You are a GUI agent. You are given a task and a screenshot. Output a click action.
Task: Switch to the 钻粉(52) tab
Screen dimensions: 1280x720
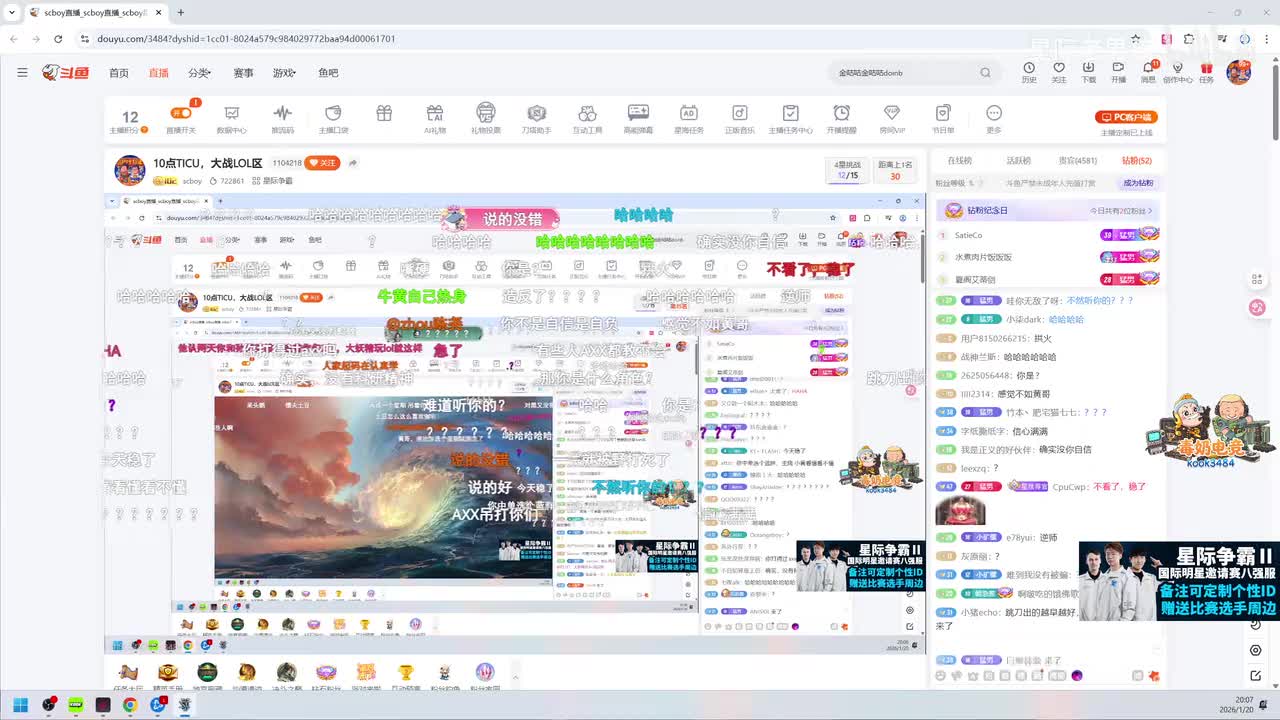tap(1137, 160)
